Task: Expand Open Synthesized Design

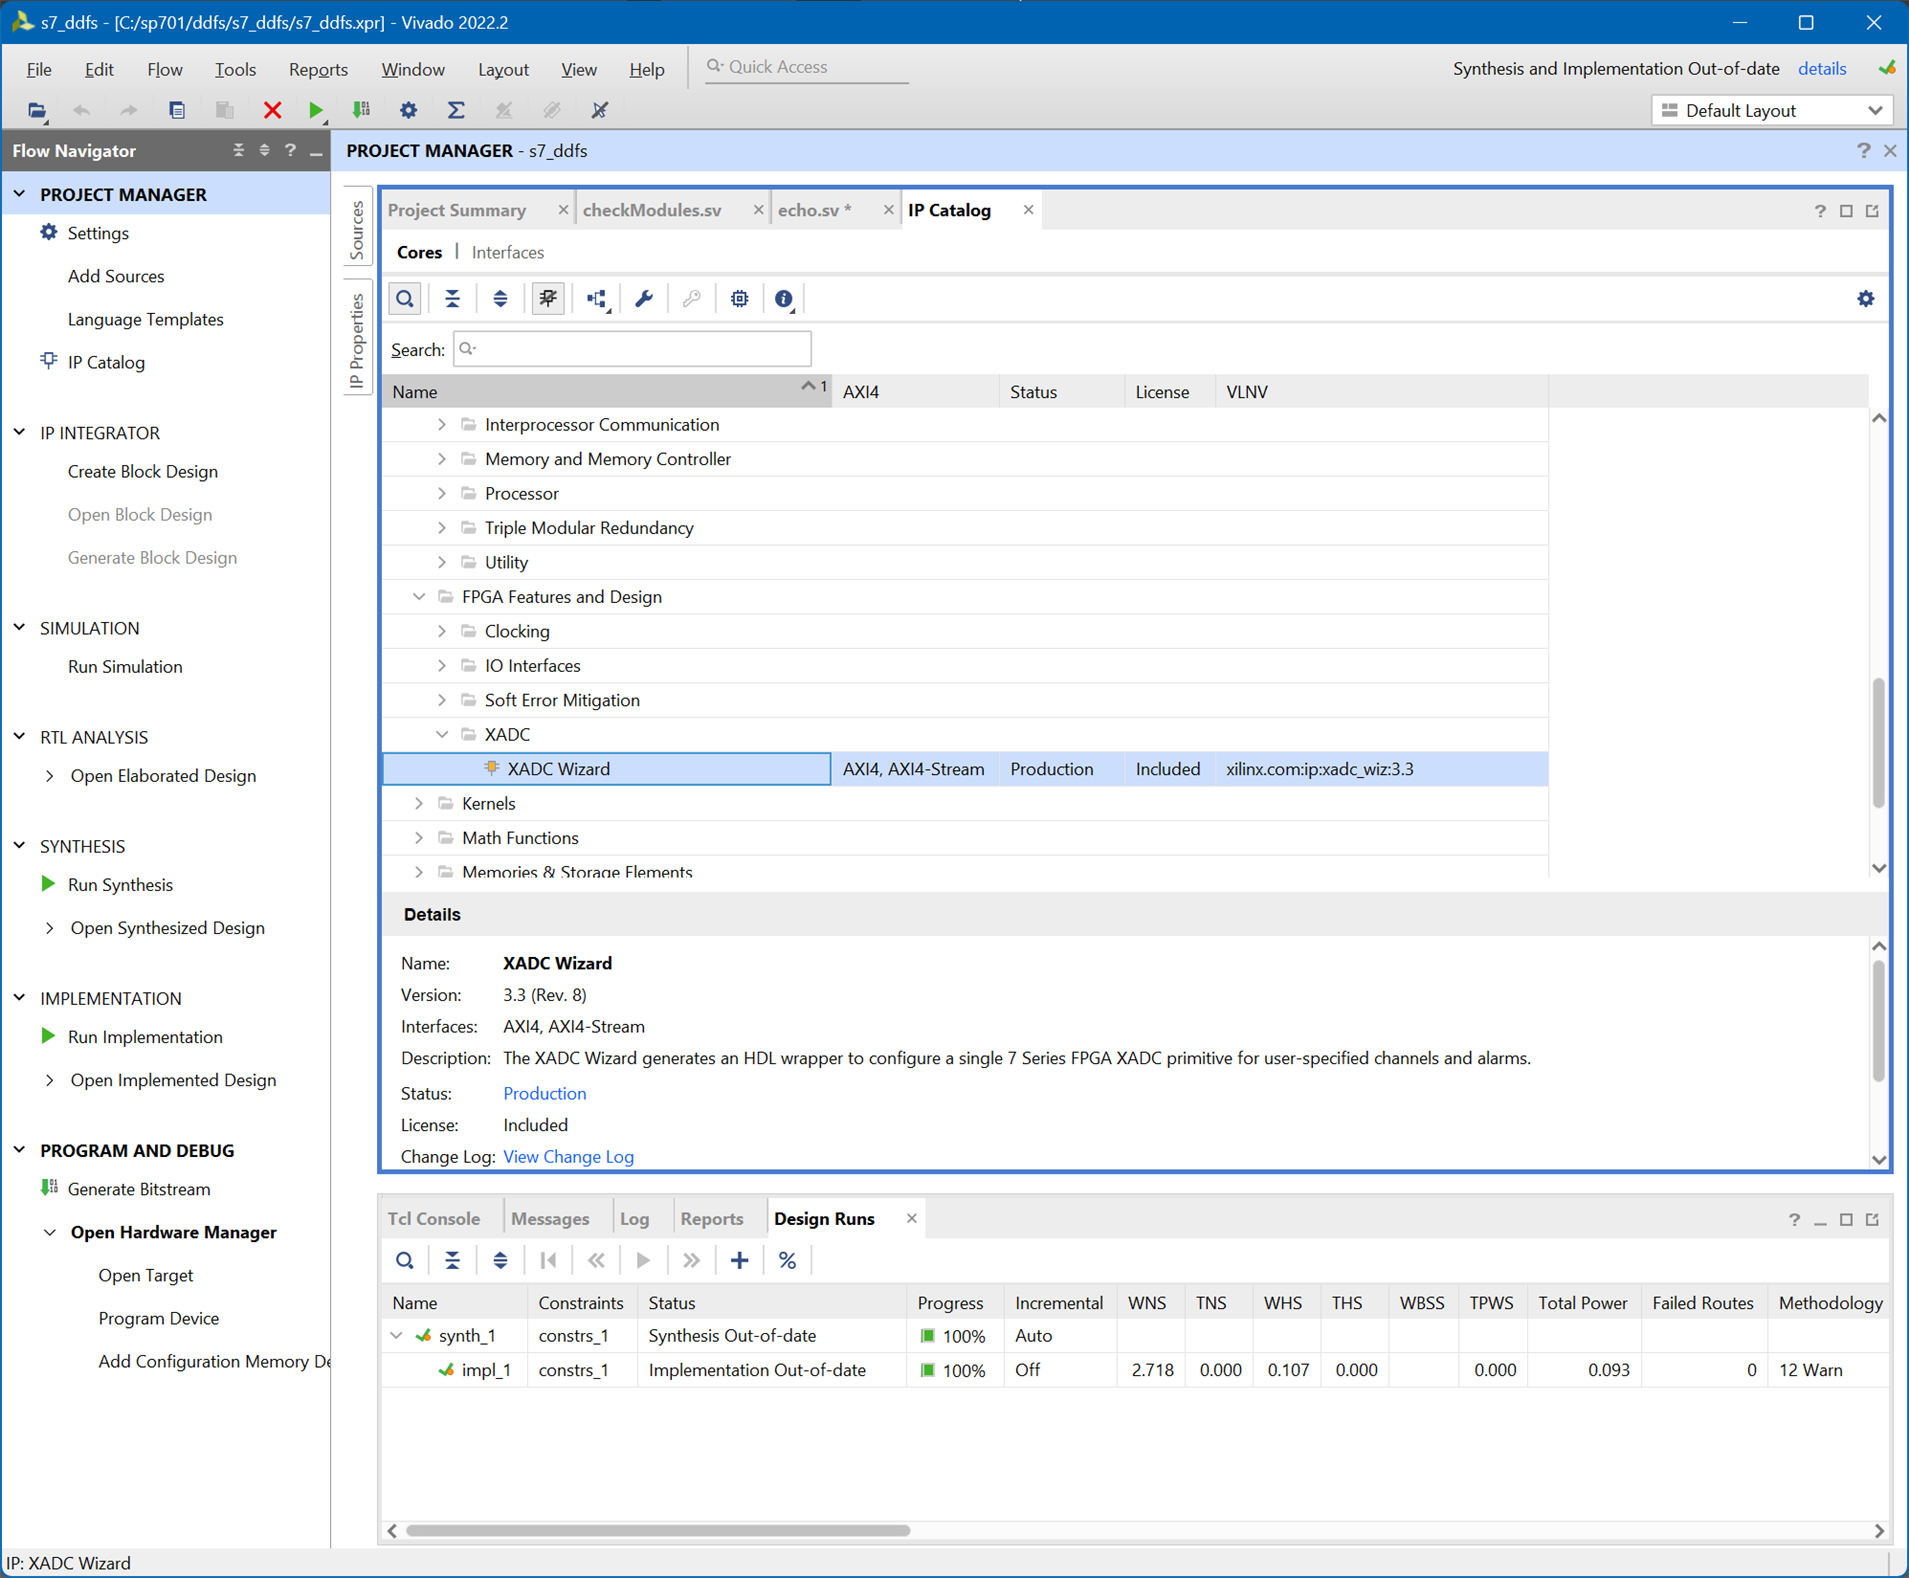Action: (50, 928)
